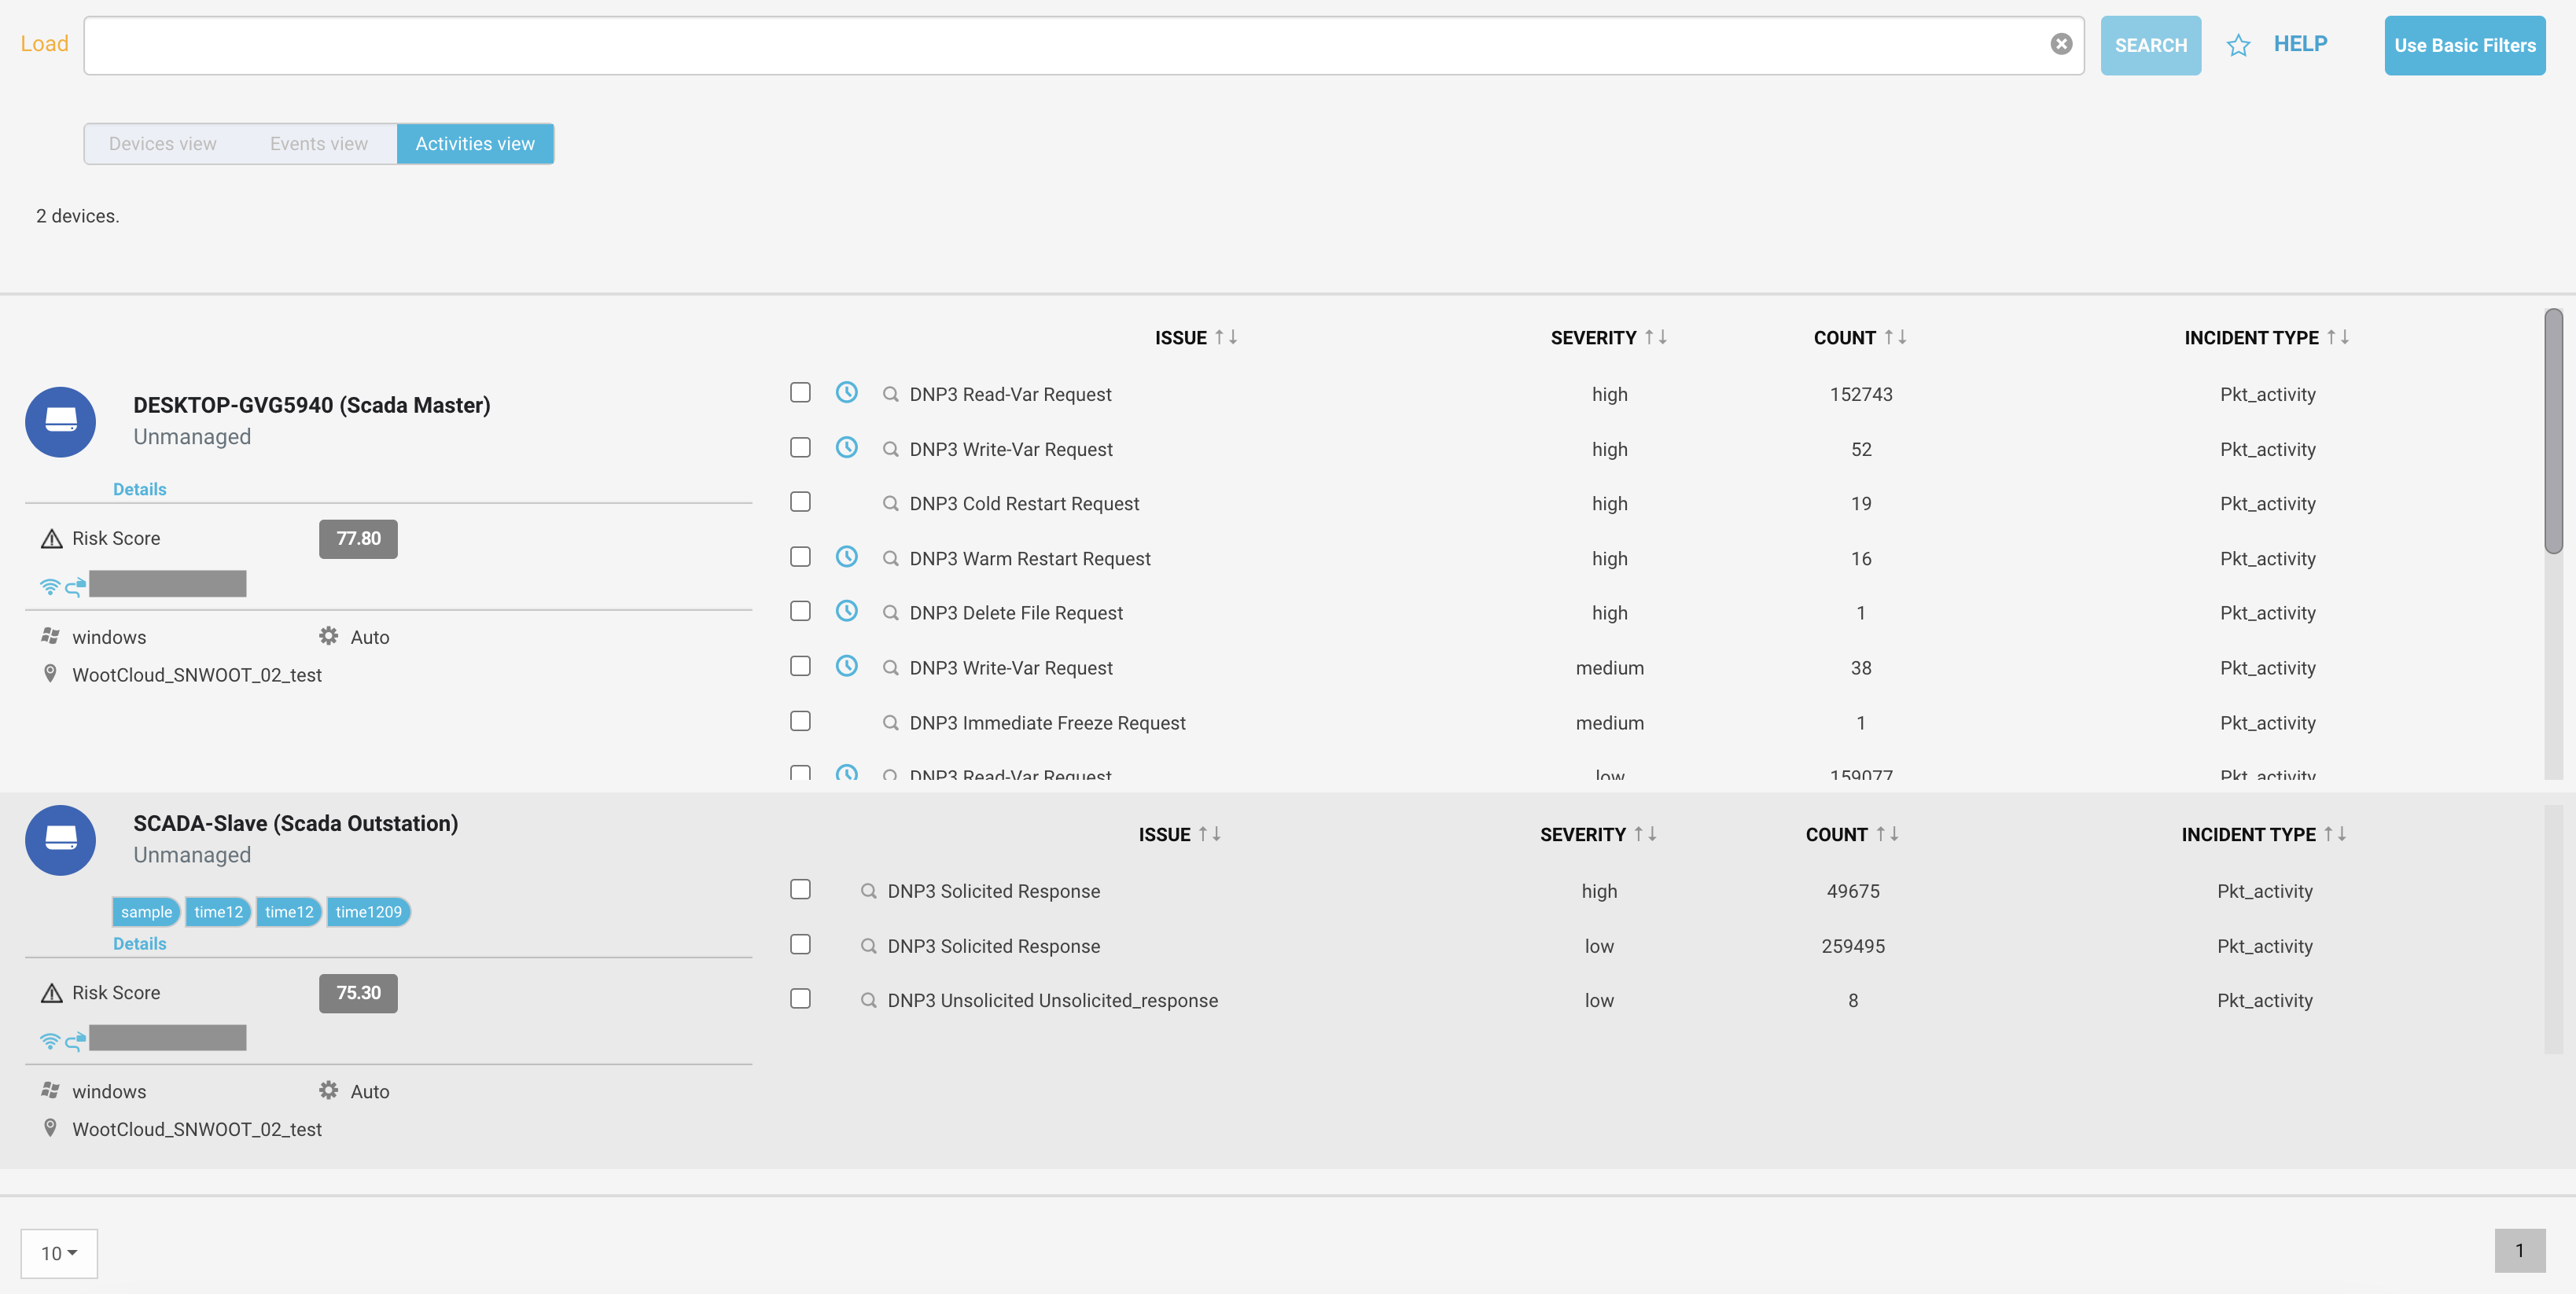Click magnifier icon beside DNP3 Unsolicited Unsolicited_response
The height and width of the screenshot is (1294, 2576).
868,1000
